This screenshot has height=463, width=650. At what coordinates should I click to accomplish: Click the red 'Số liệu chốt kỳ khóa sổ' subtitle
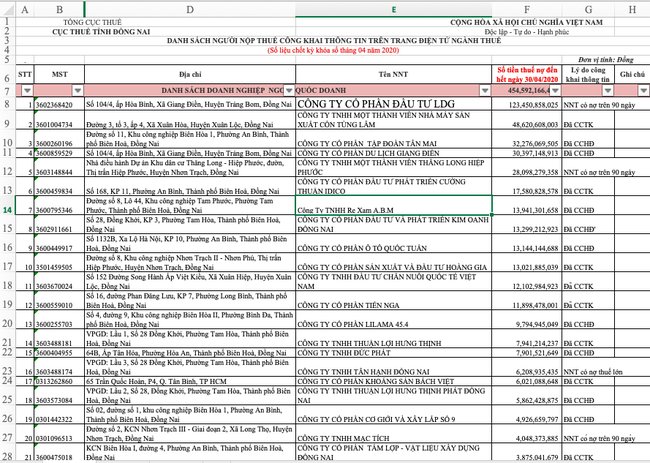coord(334,50)
